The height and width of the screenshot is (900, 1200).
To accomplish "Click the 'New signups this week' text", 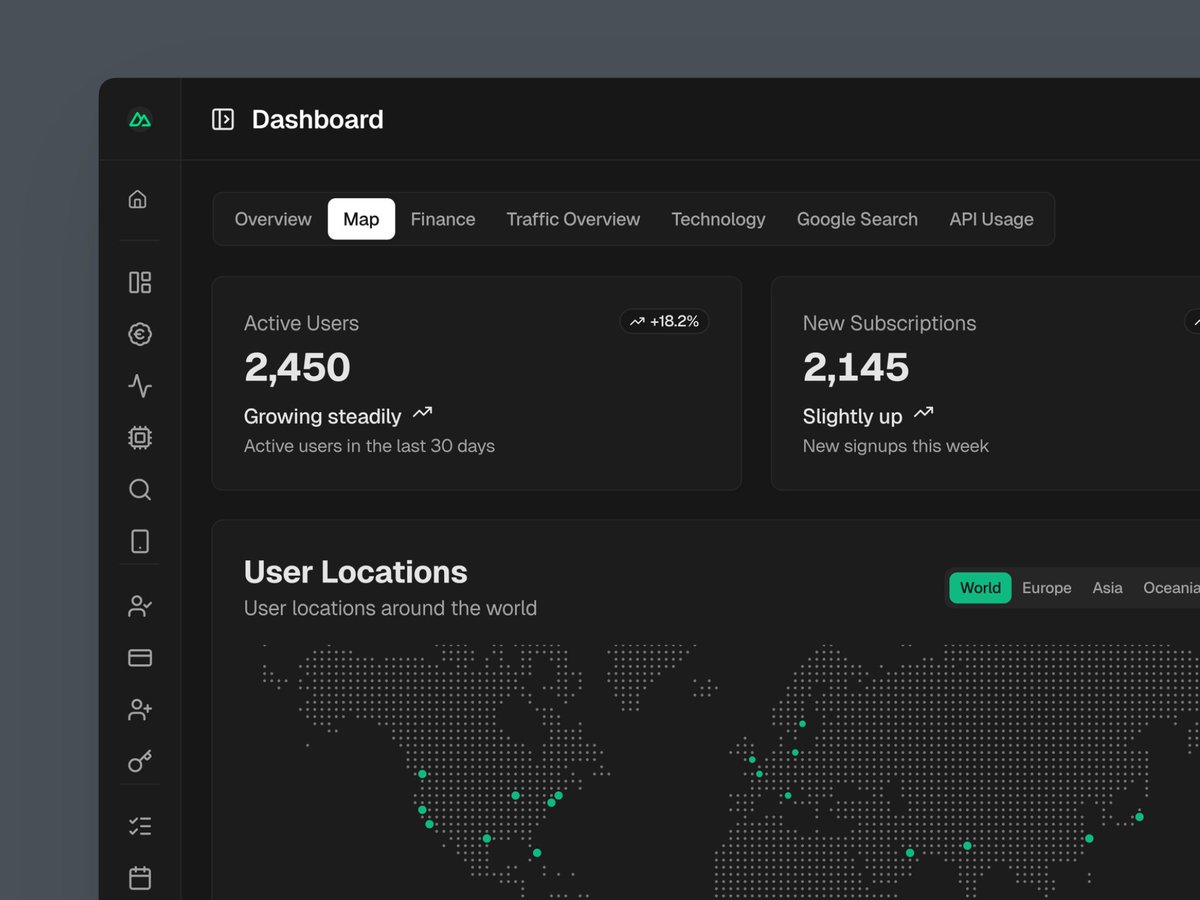I will [895, 446].
